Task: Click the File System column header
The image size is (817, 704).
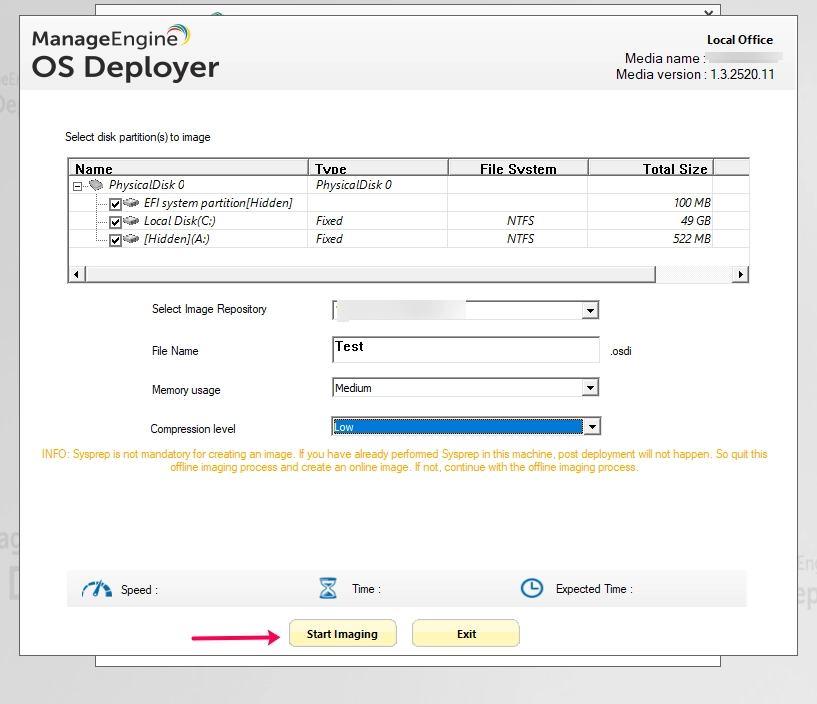Action: [x=518, y=168]
